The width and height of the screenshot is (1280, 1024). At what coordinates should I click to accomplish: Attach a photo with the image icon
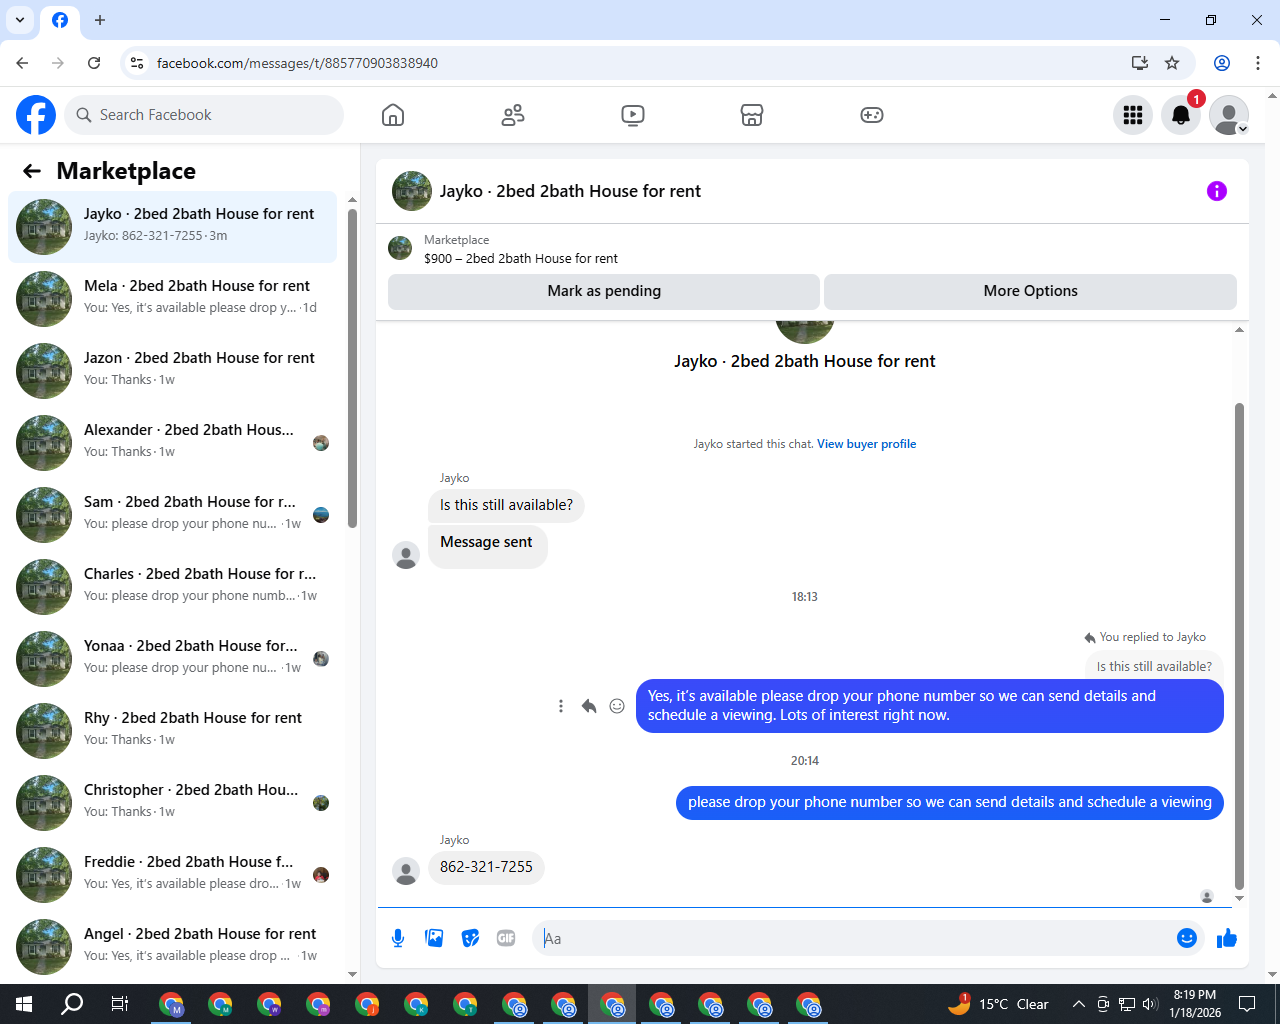[434, 938]
